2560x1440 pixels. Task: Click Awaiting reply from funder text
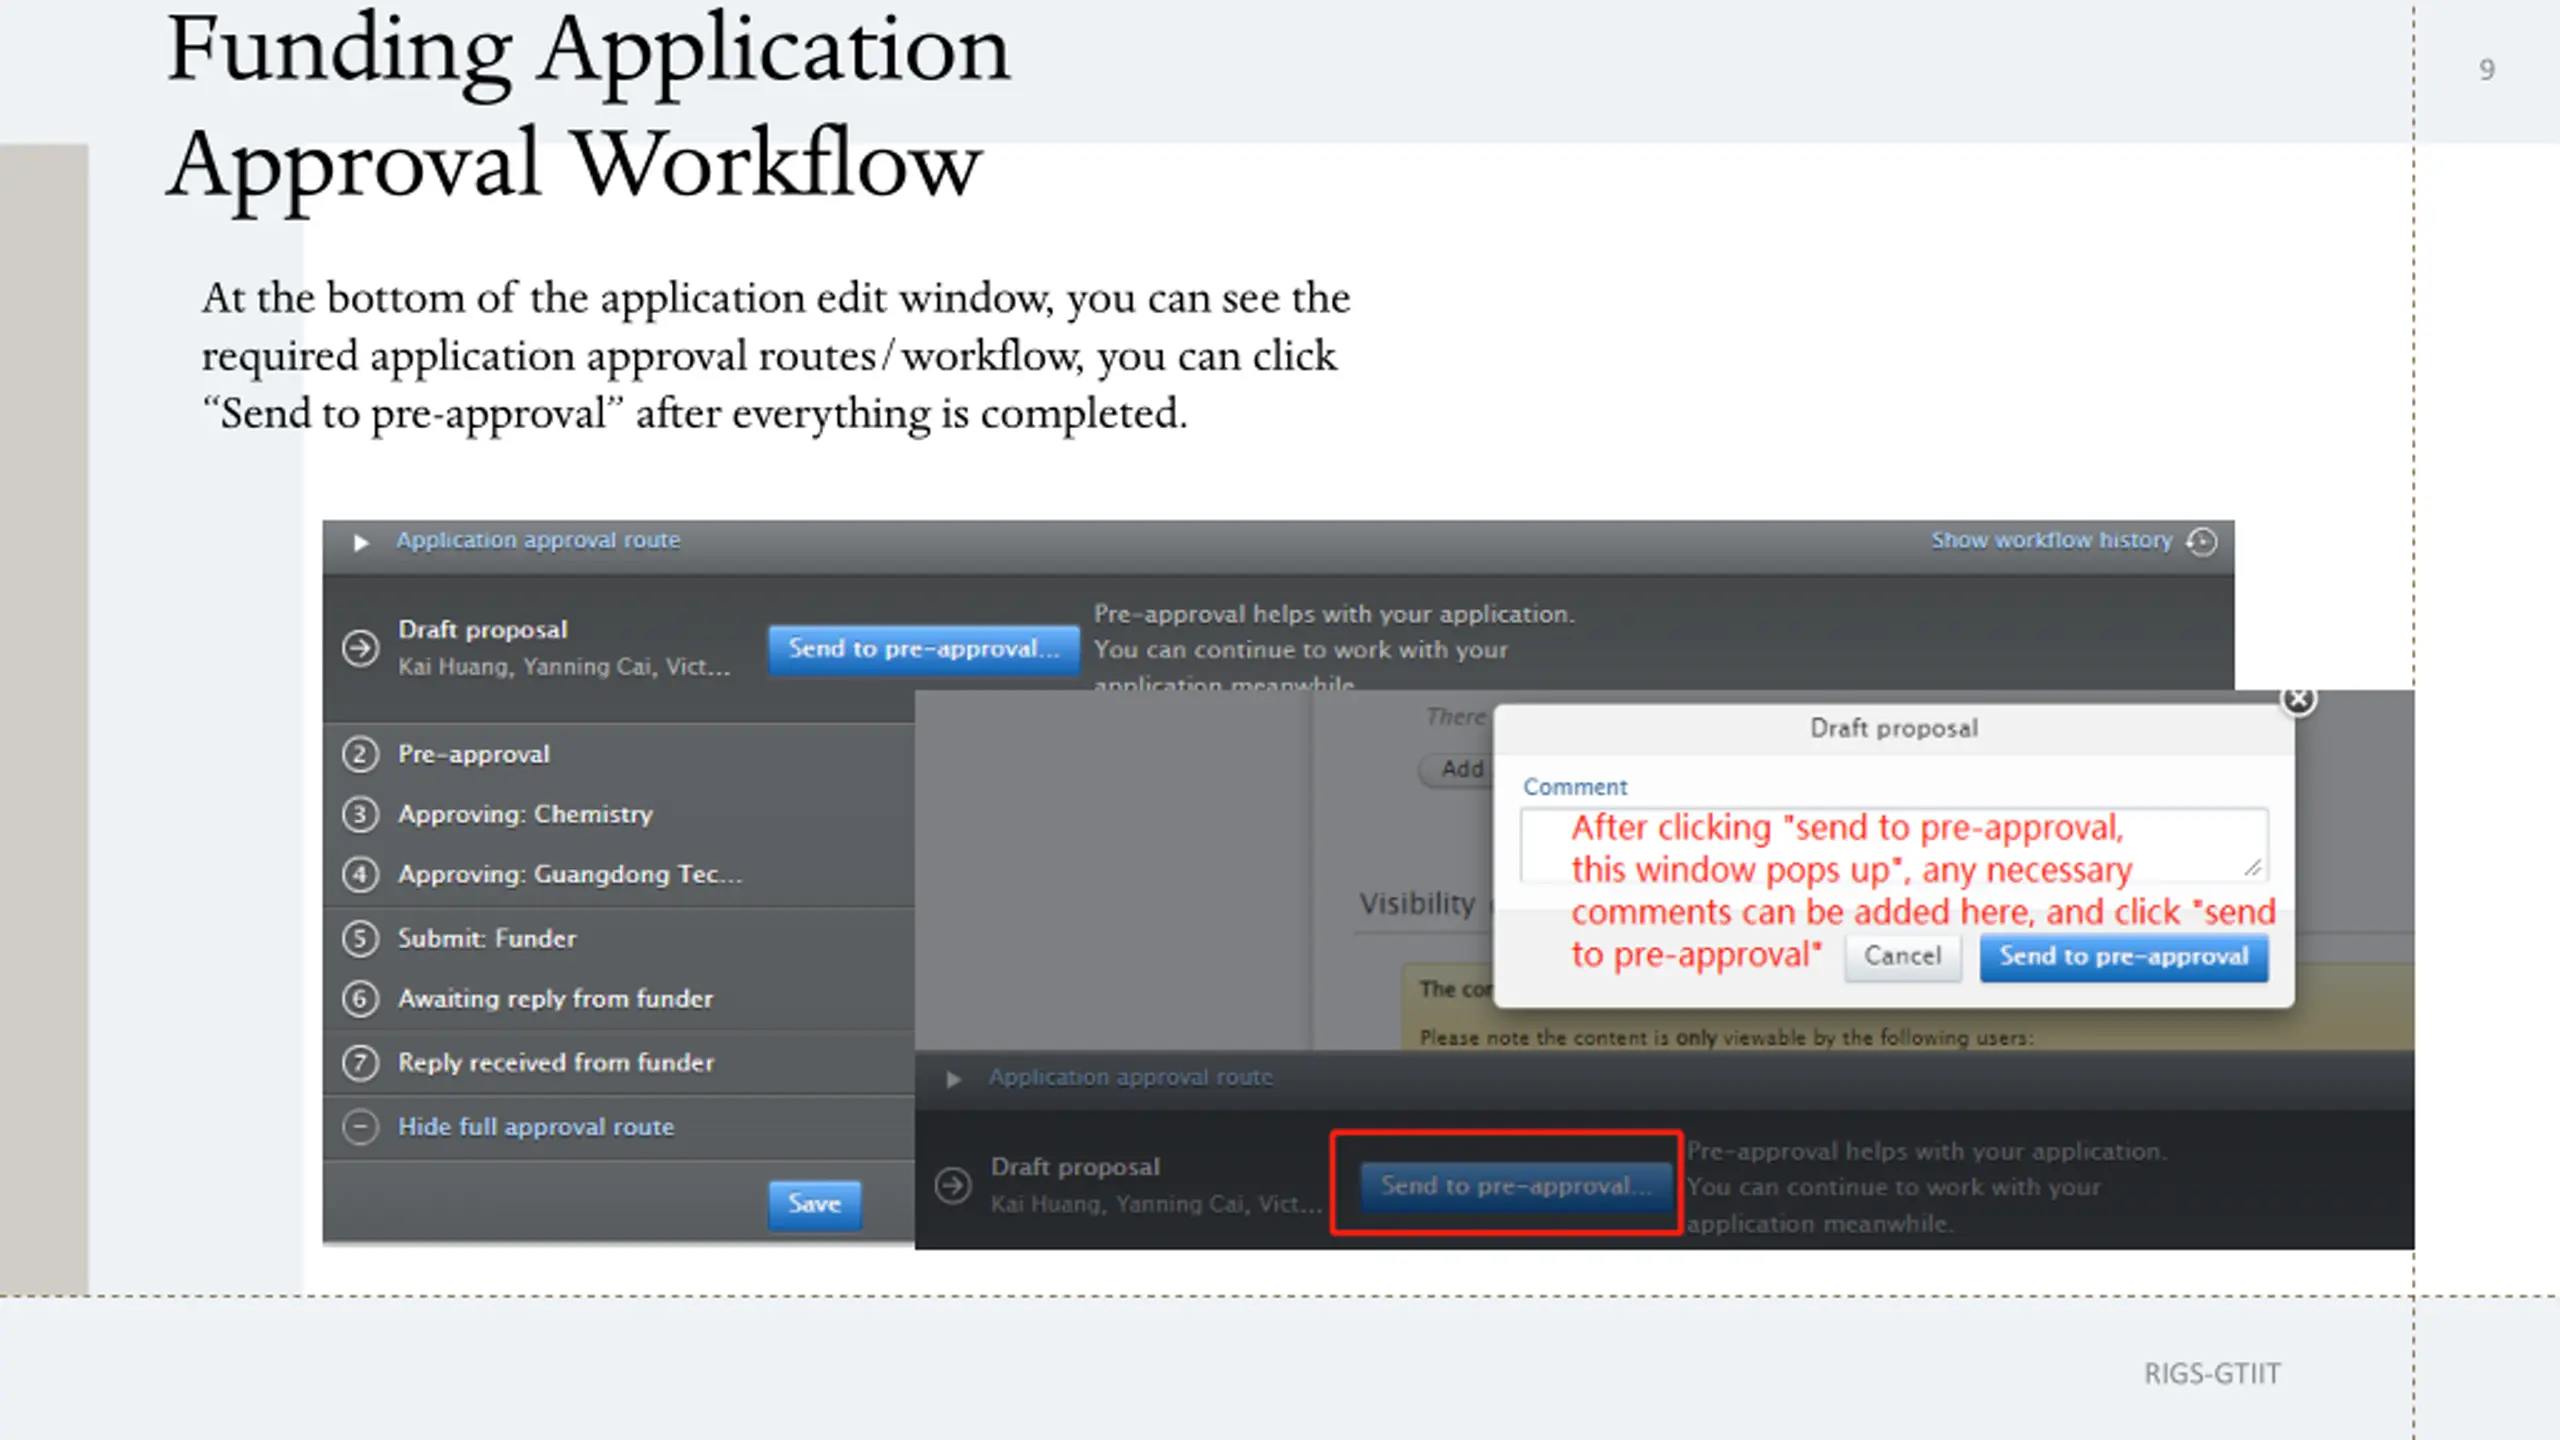coord(556,998)
